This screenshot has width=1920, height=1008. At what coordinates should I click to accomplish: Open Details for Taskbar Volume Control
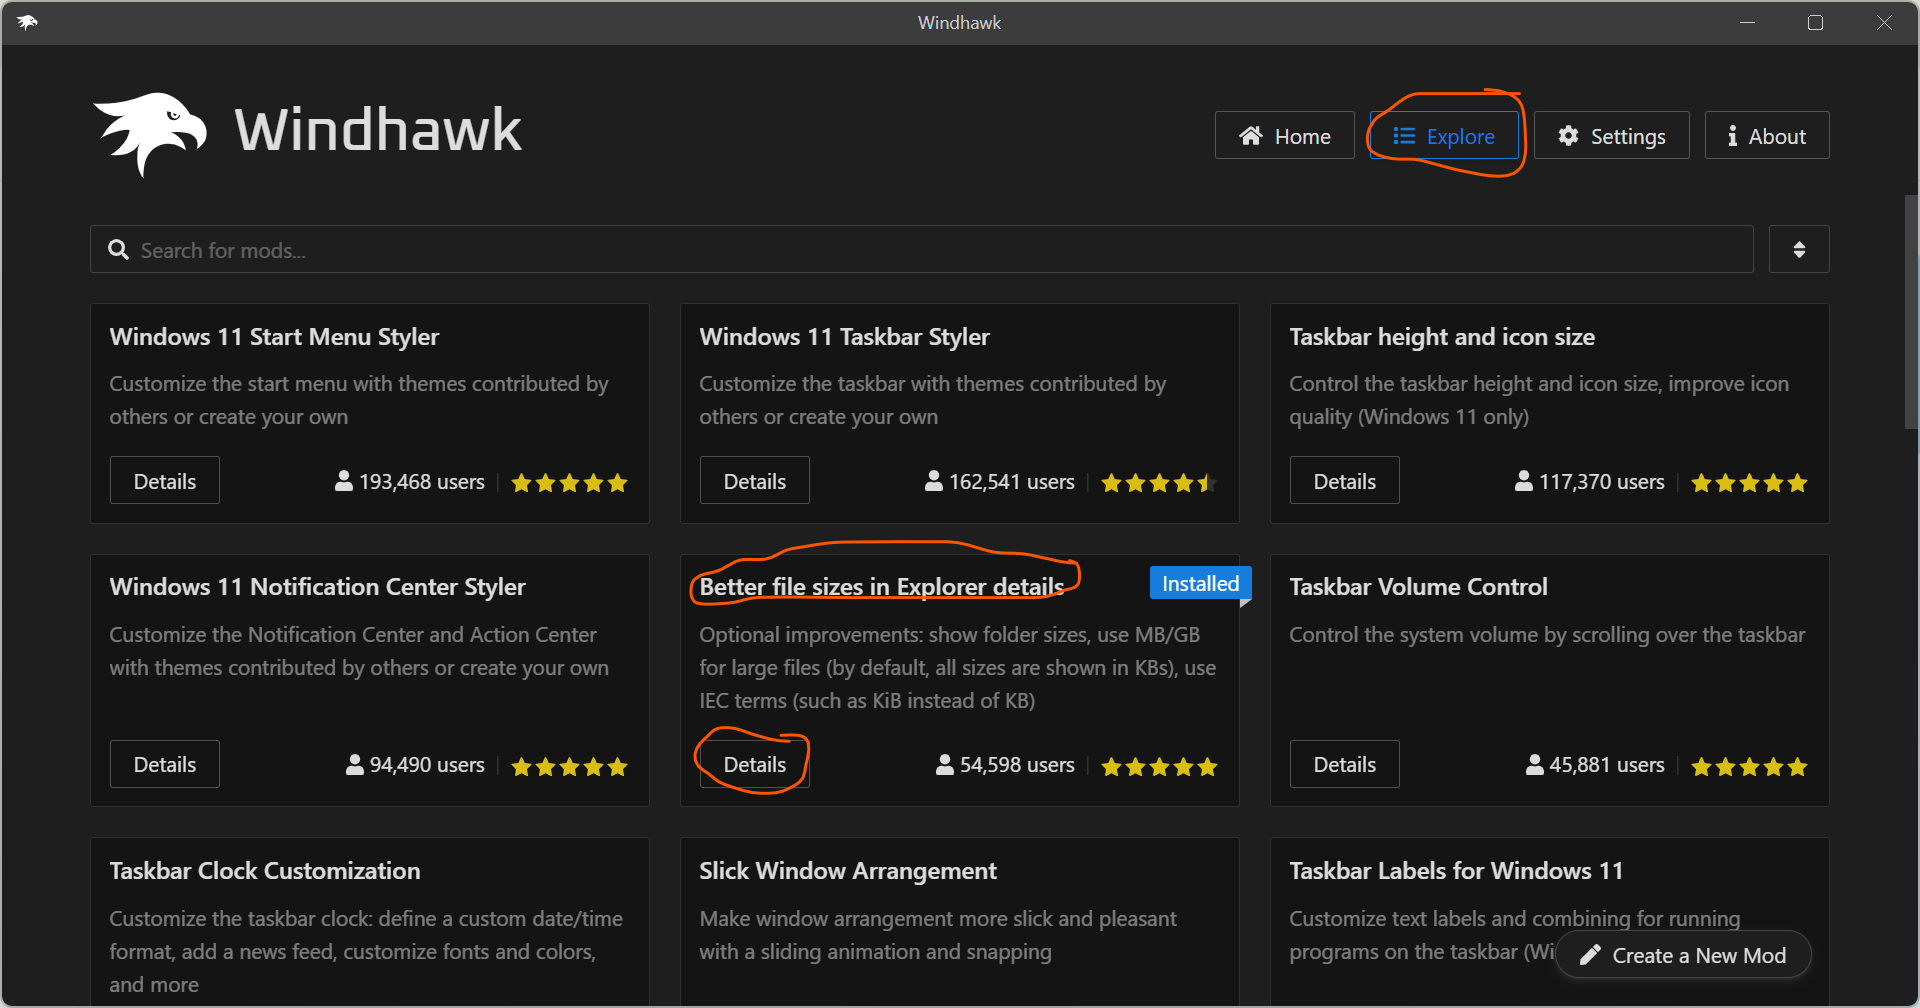1344,764
